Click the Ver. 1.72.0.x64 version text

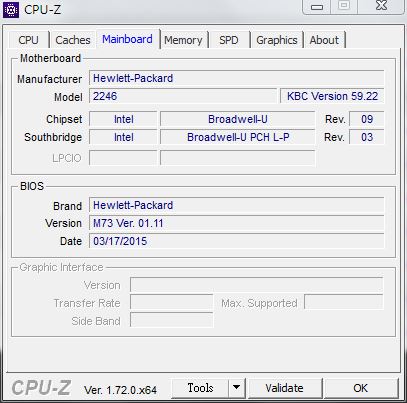point(120,390)
